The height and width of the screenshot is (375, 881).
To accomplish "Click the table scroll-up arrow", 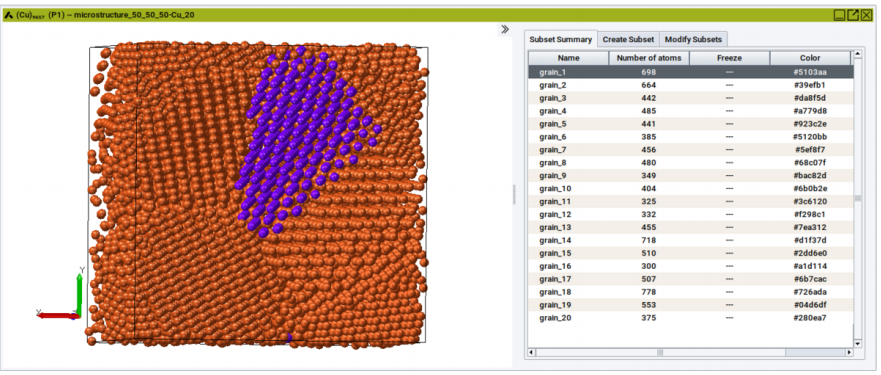I will (857, 55).
